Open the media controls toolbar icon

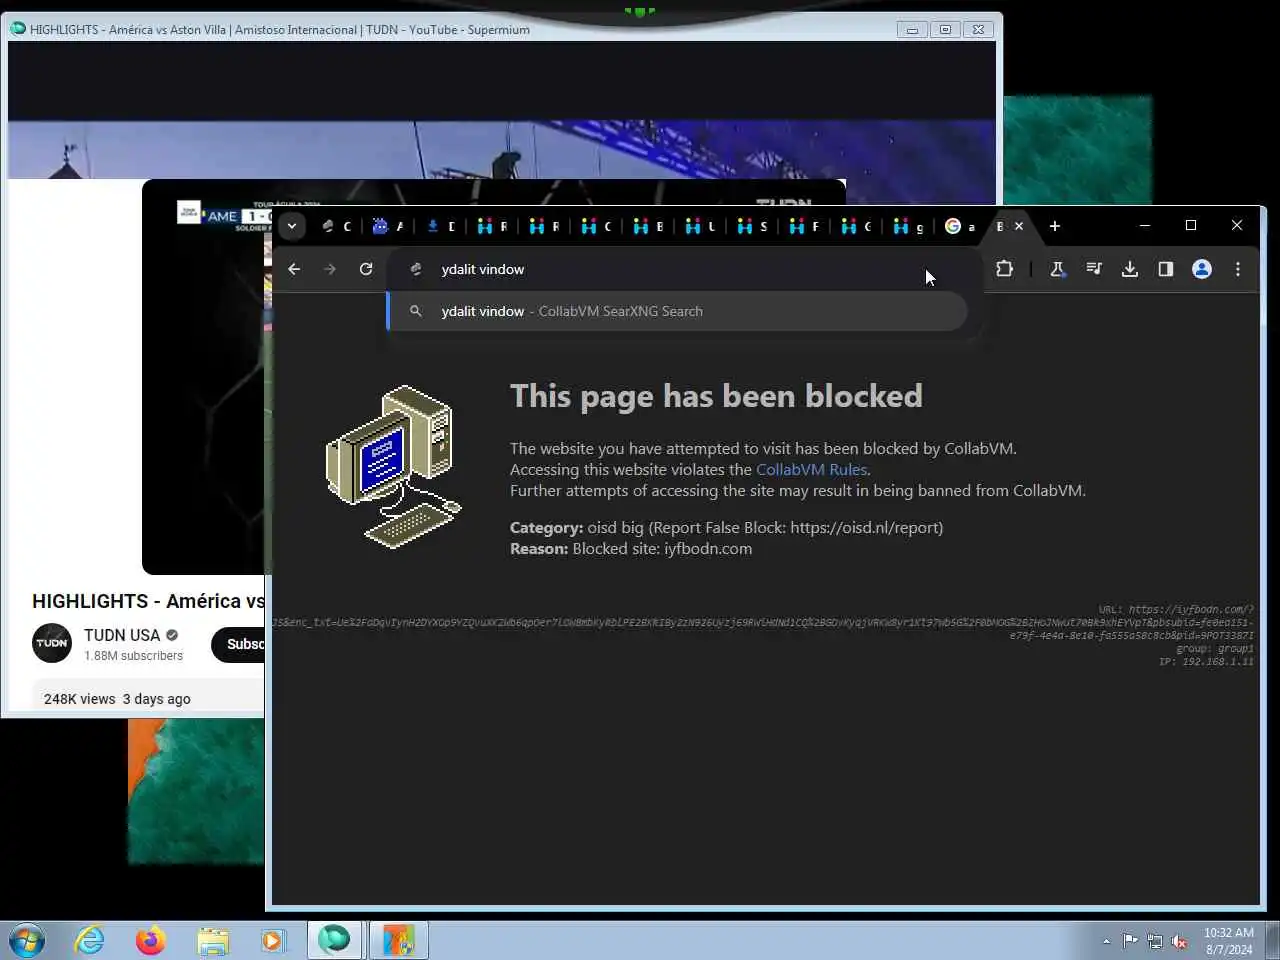pos(1094,269)
